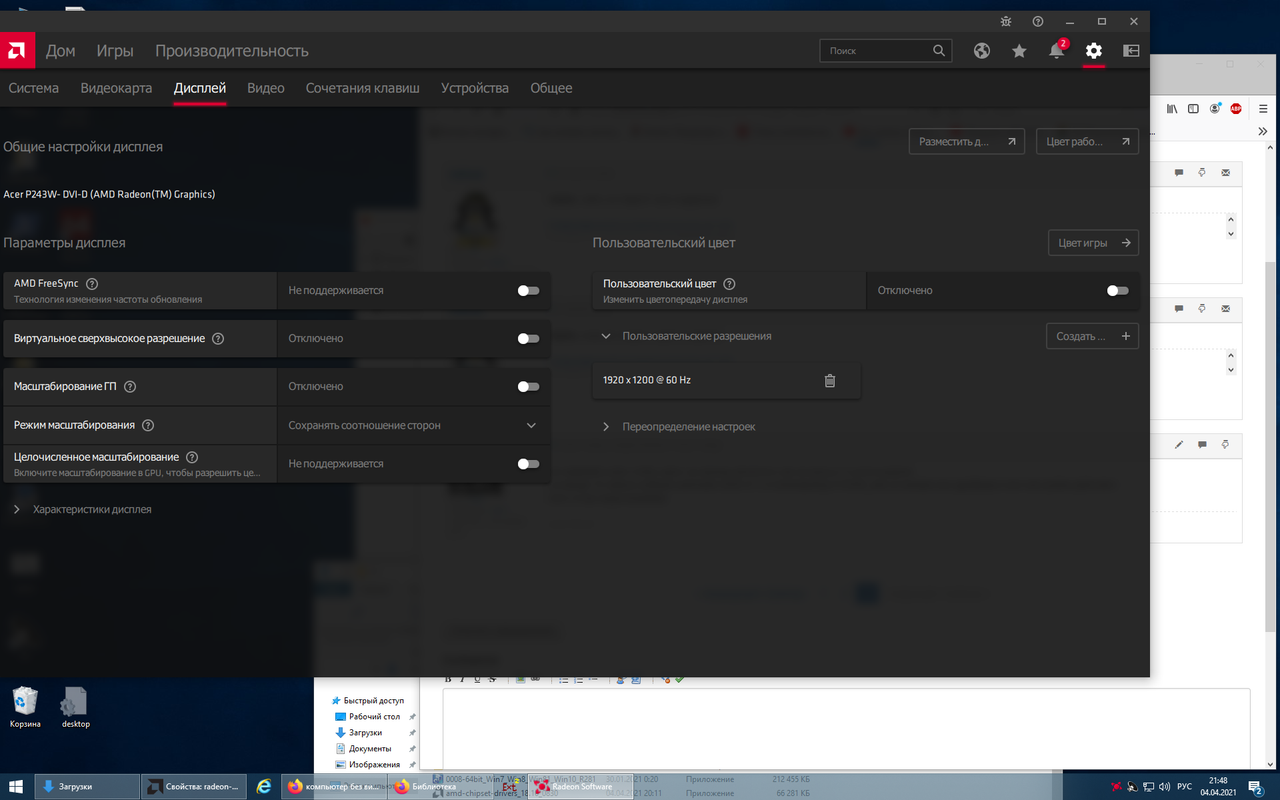The width and height of the screenshot is (1280, 800).
Task: Click the AMD logo in the top-left corner
Action: point(17,50)
